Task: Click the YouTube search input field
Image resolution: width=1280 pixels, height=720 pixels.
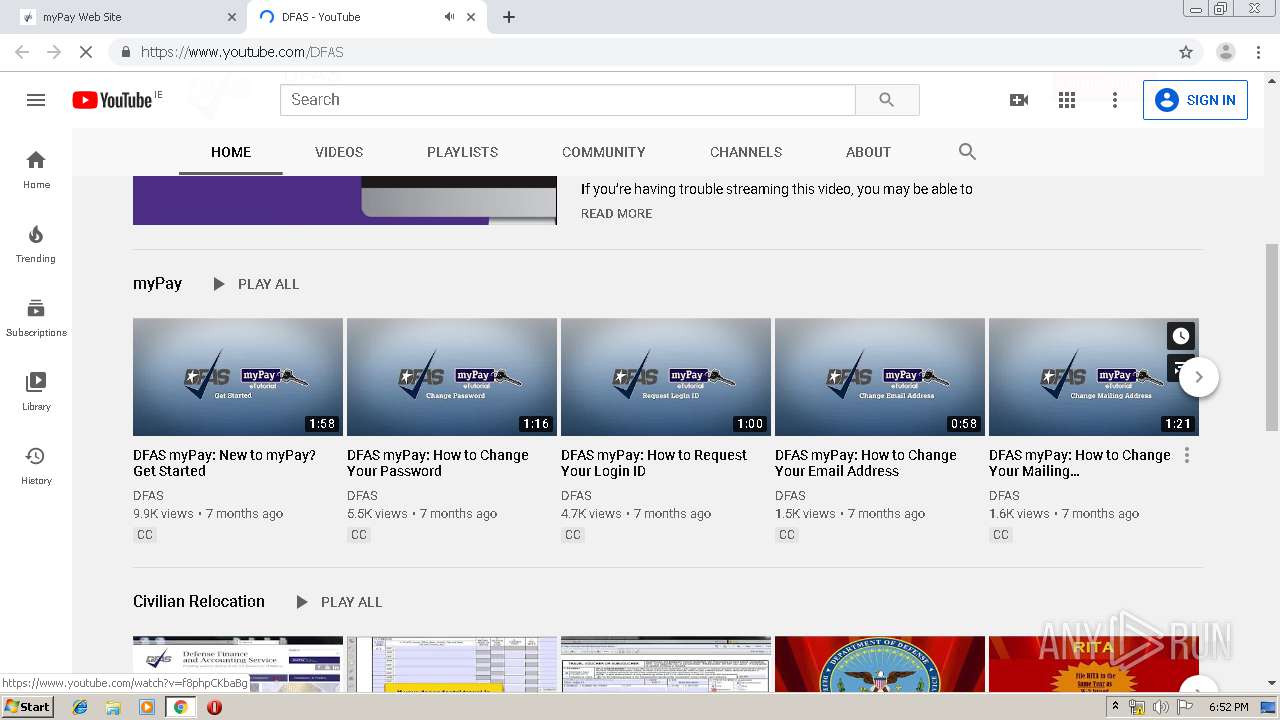Action: pos(568,100)
